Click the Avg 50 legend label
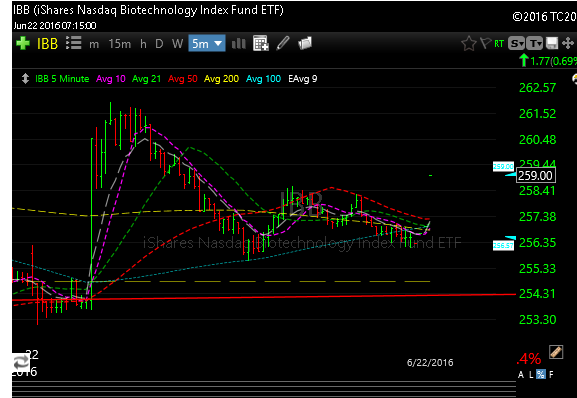 (183, 79)
